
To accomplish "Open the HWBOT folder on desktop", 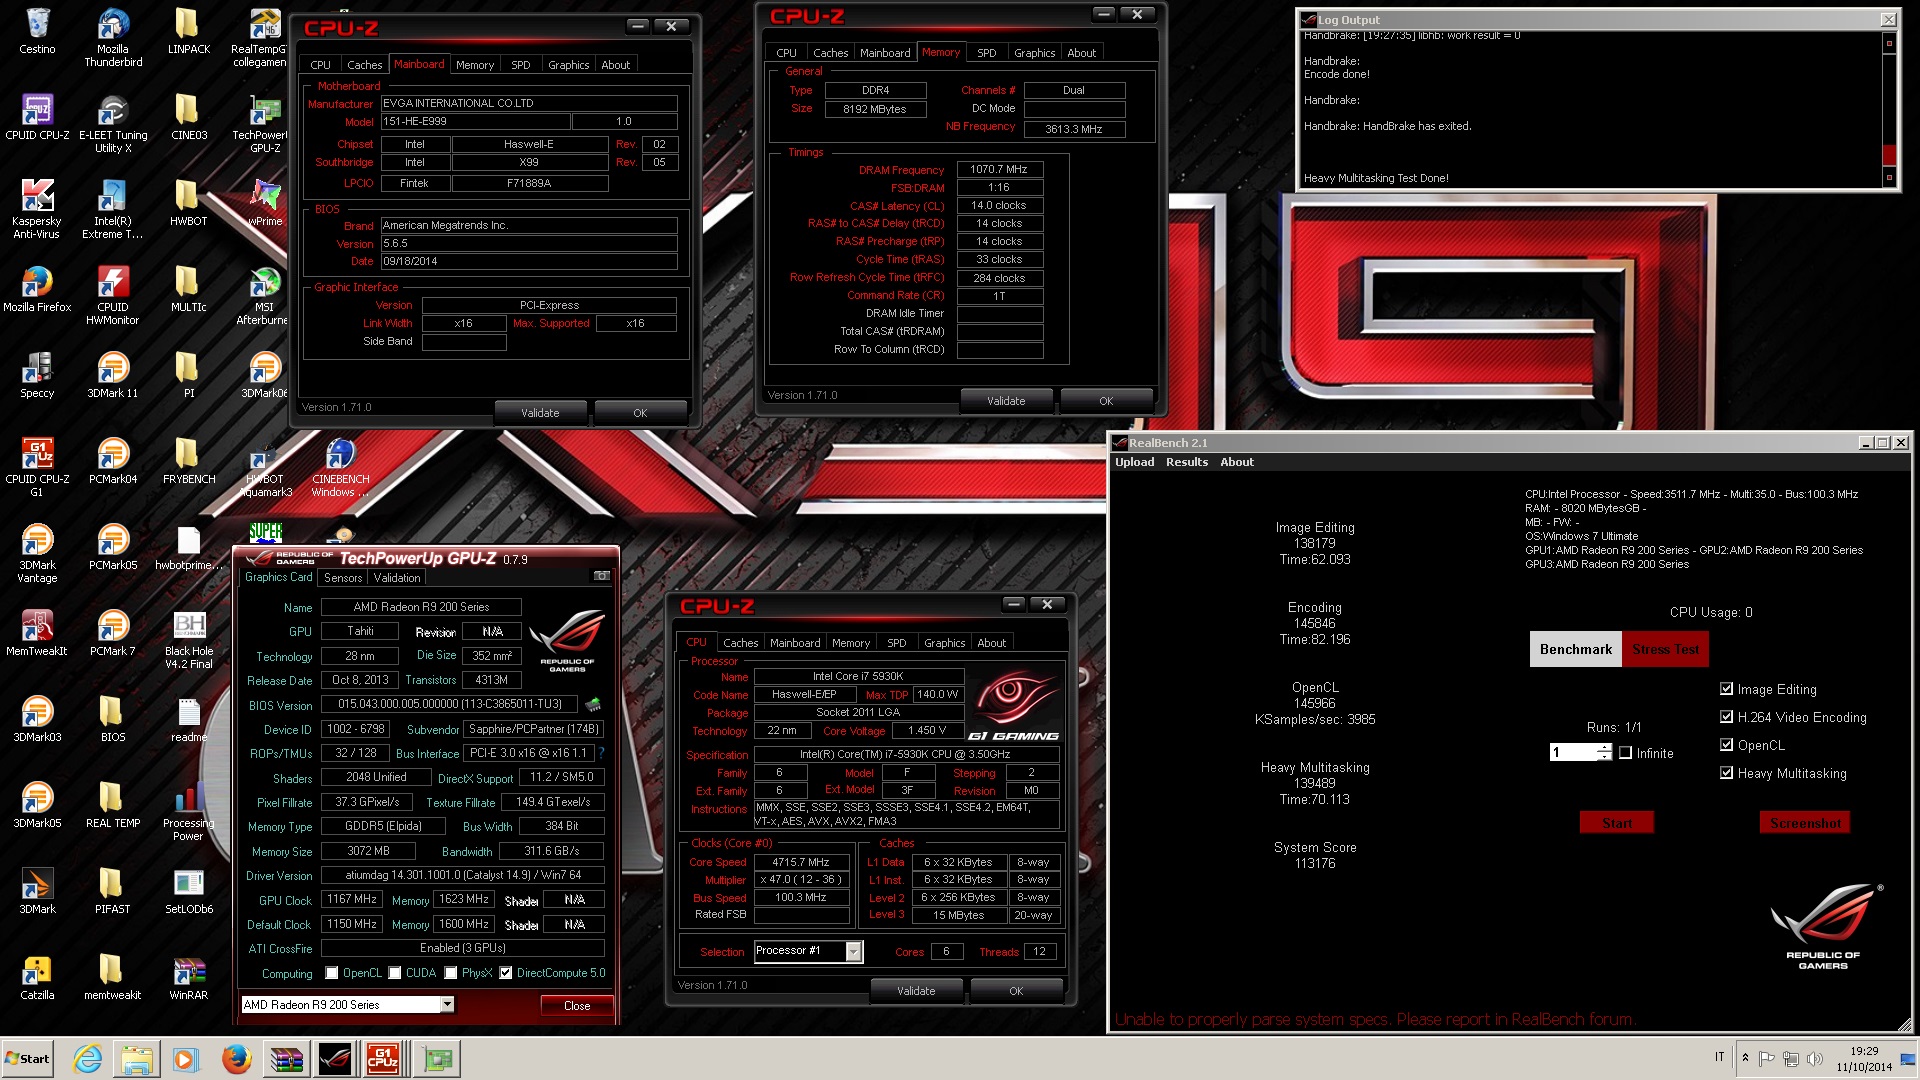I will (x=189, y=203).
